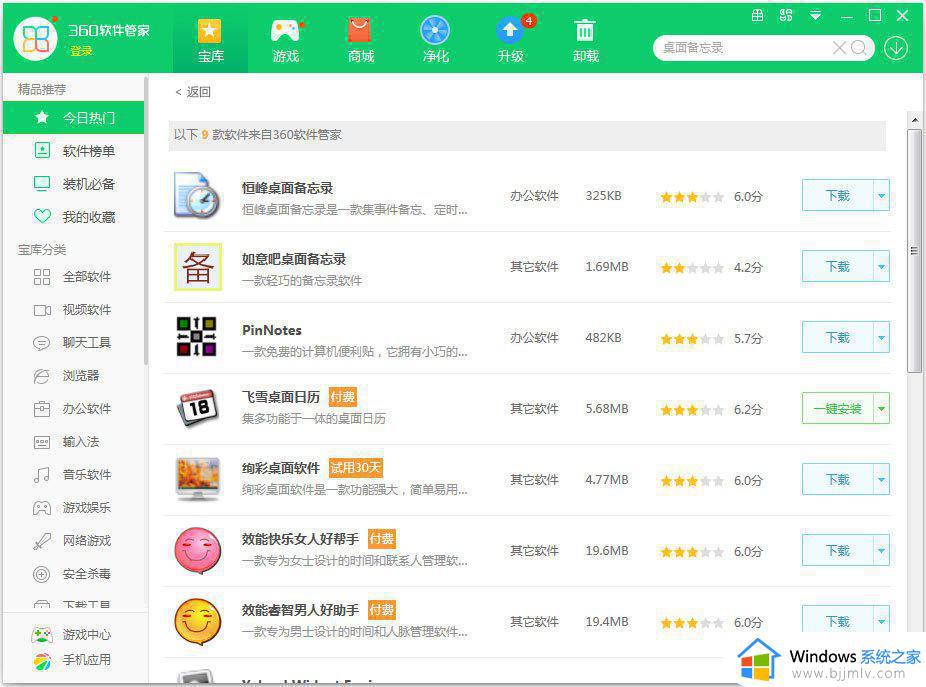Image resolution: width=926 pixels, height=687 pixels.
Task: Click 一键安装 for 飞雪桌面日历
Action: [x=837, y=408]
